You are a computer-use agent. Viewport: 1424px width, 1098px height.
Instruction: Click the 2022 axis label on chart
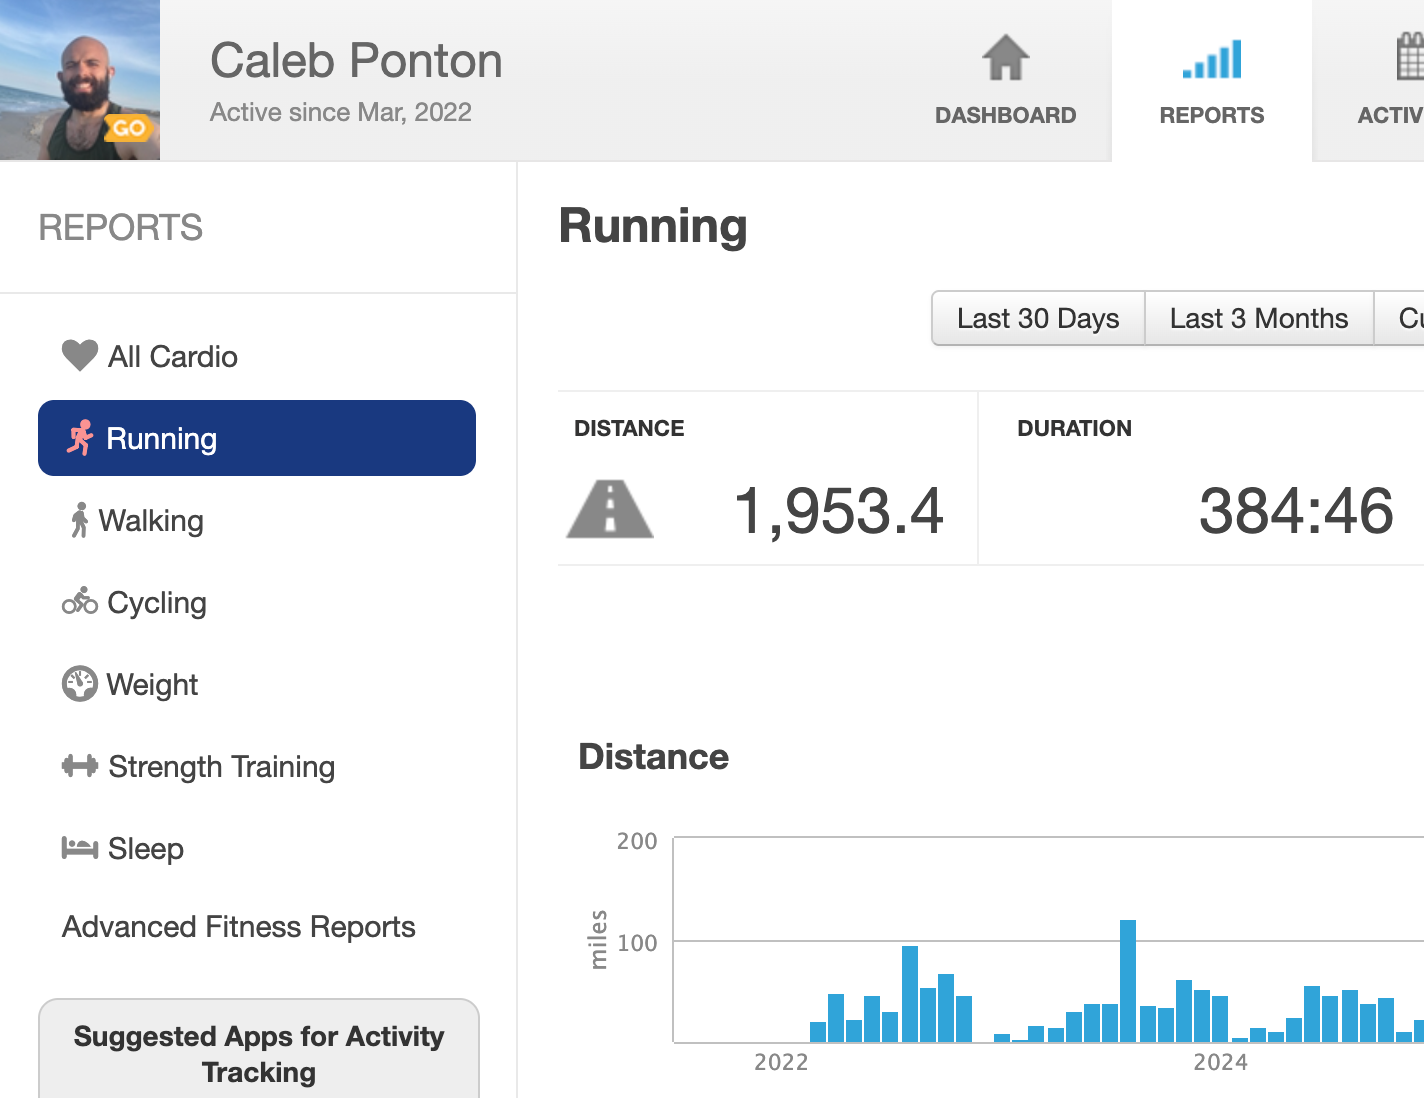pos(781,1062)
